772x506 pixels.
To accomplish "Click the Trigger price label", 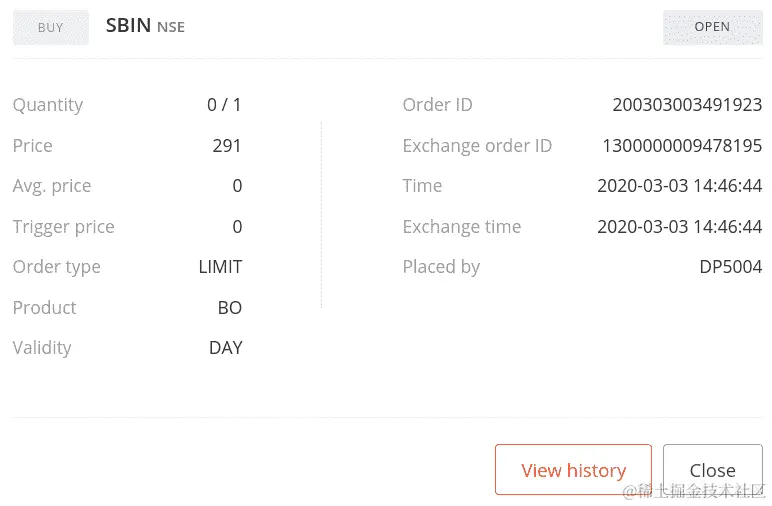I will (x=63, y=227).
